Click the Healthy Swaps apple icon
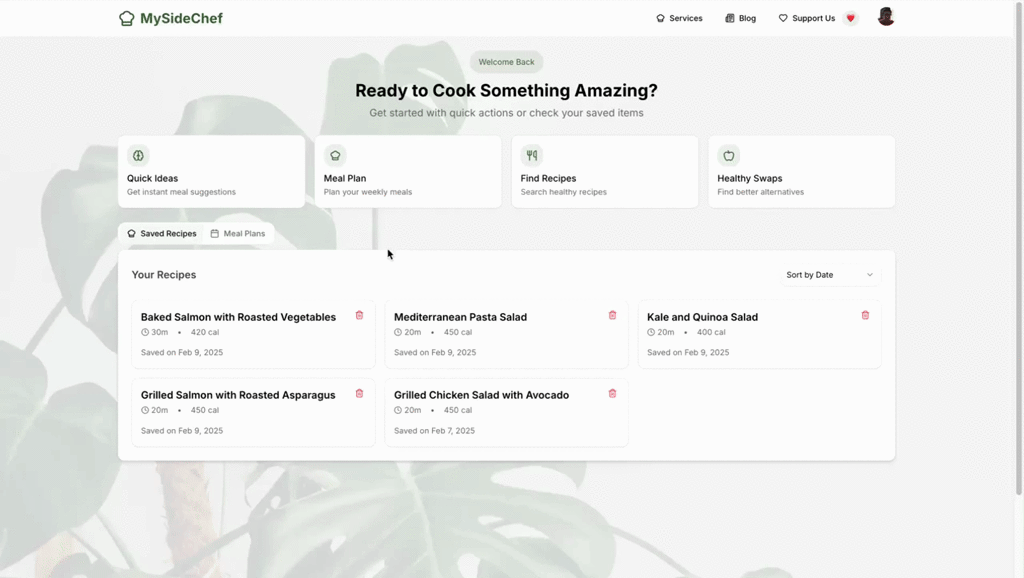The image size is (1024, 578). tap(729, 155)
